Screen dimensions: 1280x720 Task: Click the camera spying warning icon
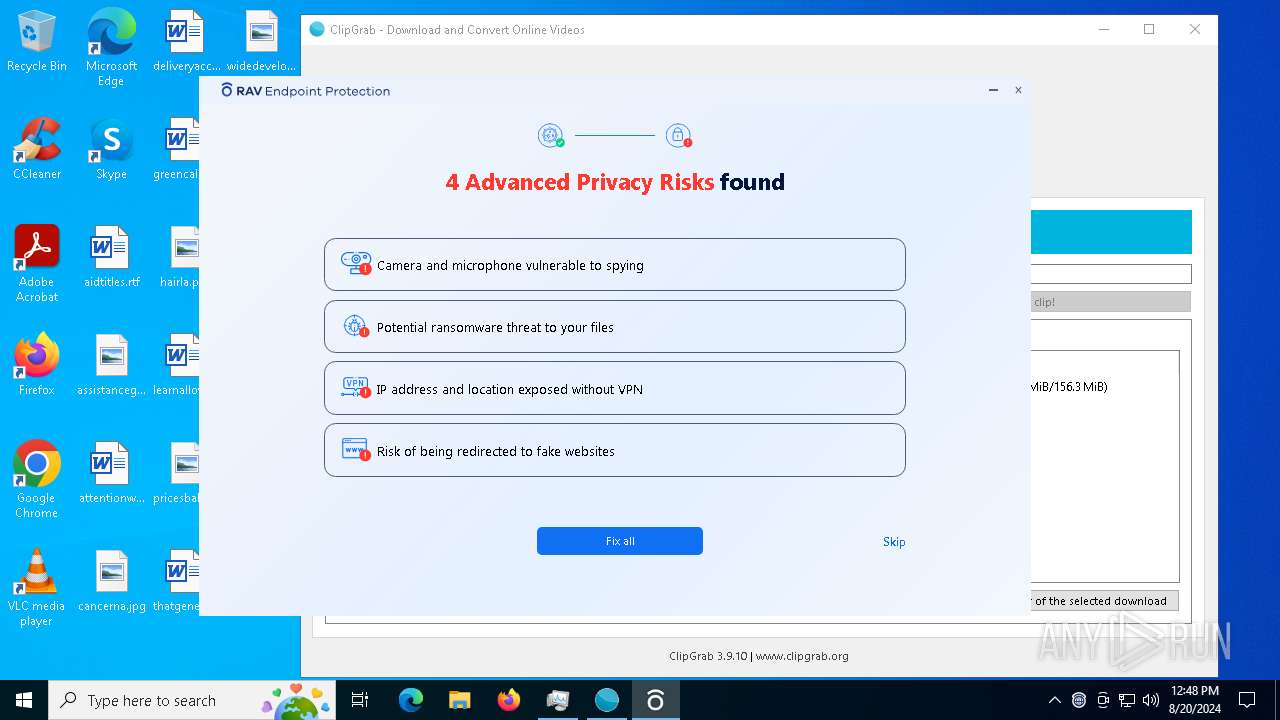point(356,264)
